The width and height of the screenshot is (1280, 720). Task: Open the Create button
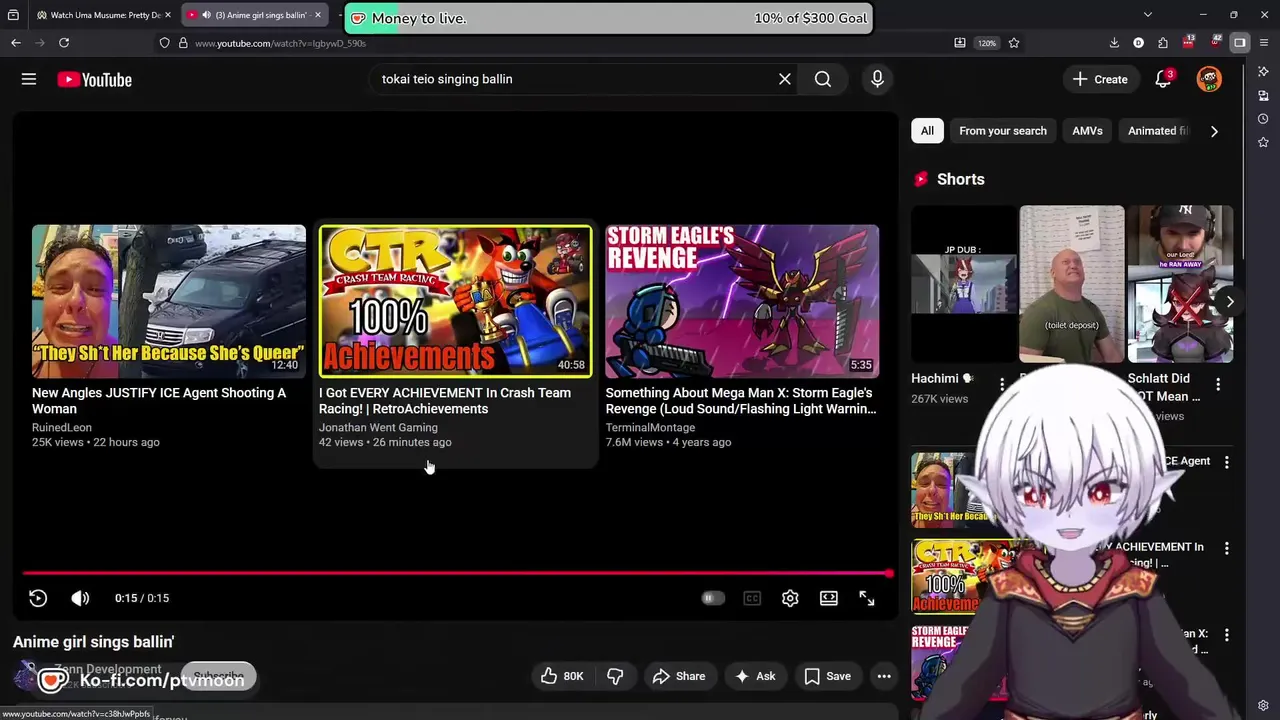(1100, 79)
